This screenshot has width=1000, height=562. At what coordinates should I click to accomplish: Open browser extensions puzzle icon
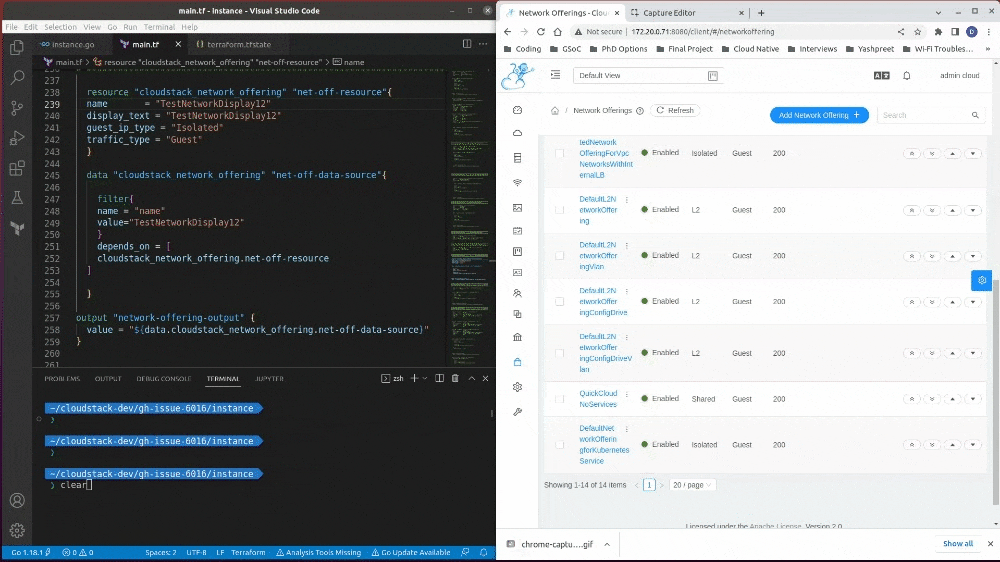(x=938, y=31)
